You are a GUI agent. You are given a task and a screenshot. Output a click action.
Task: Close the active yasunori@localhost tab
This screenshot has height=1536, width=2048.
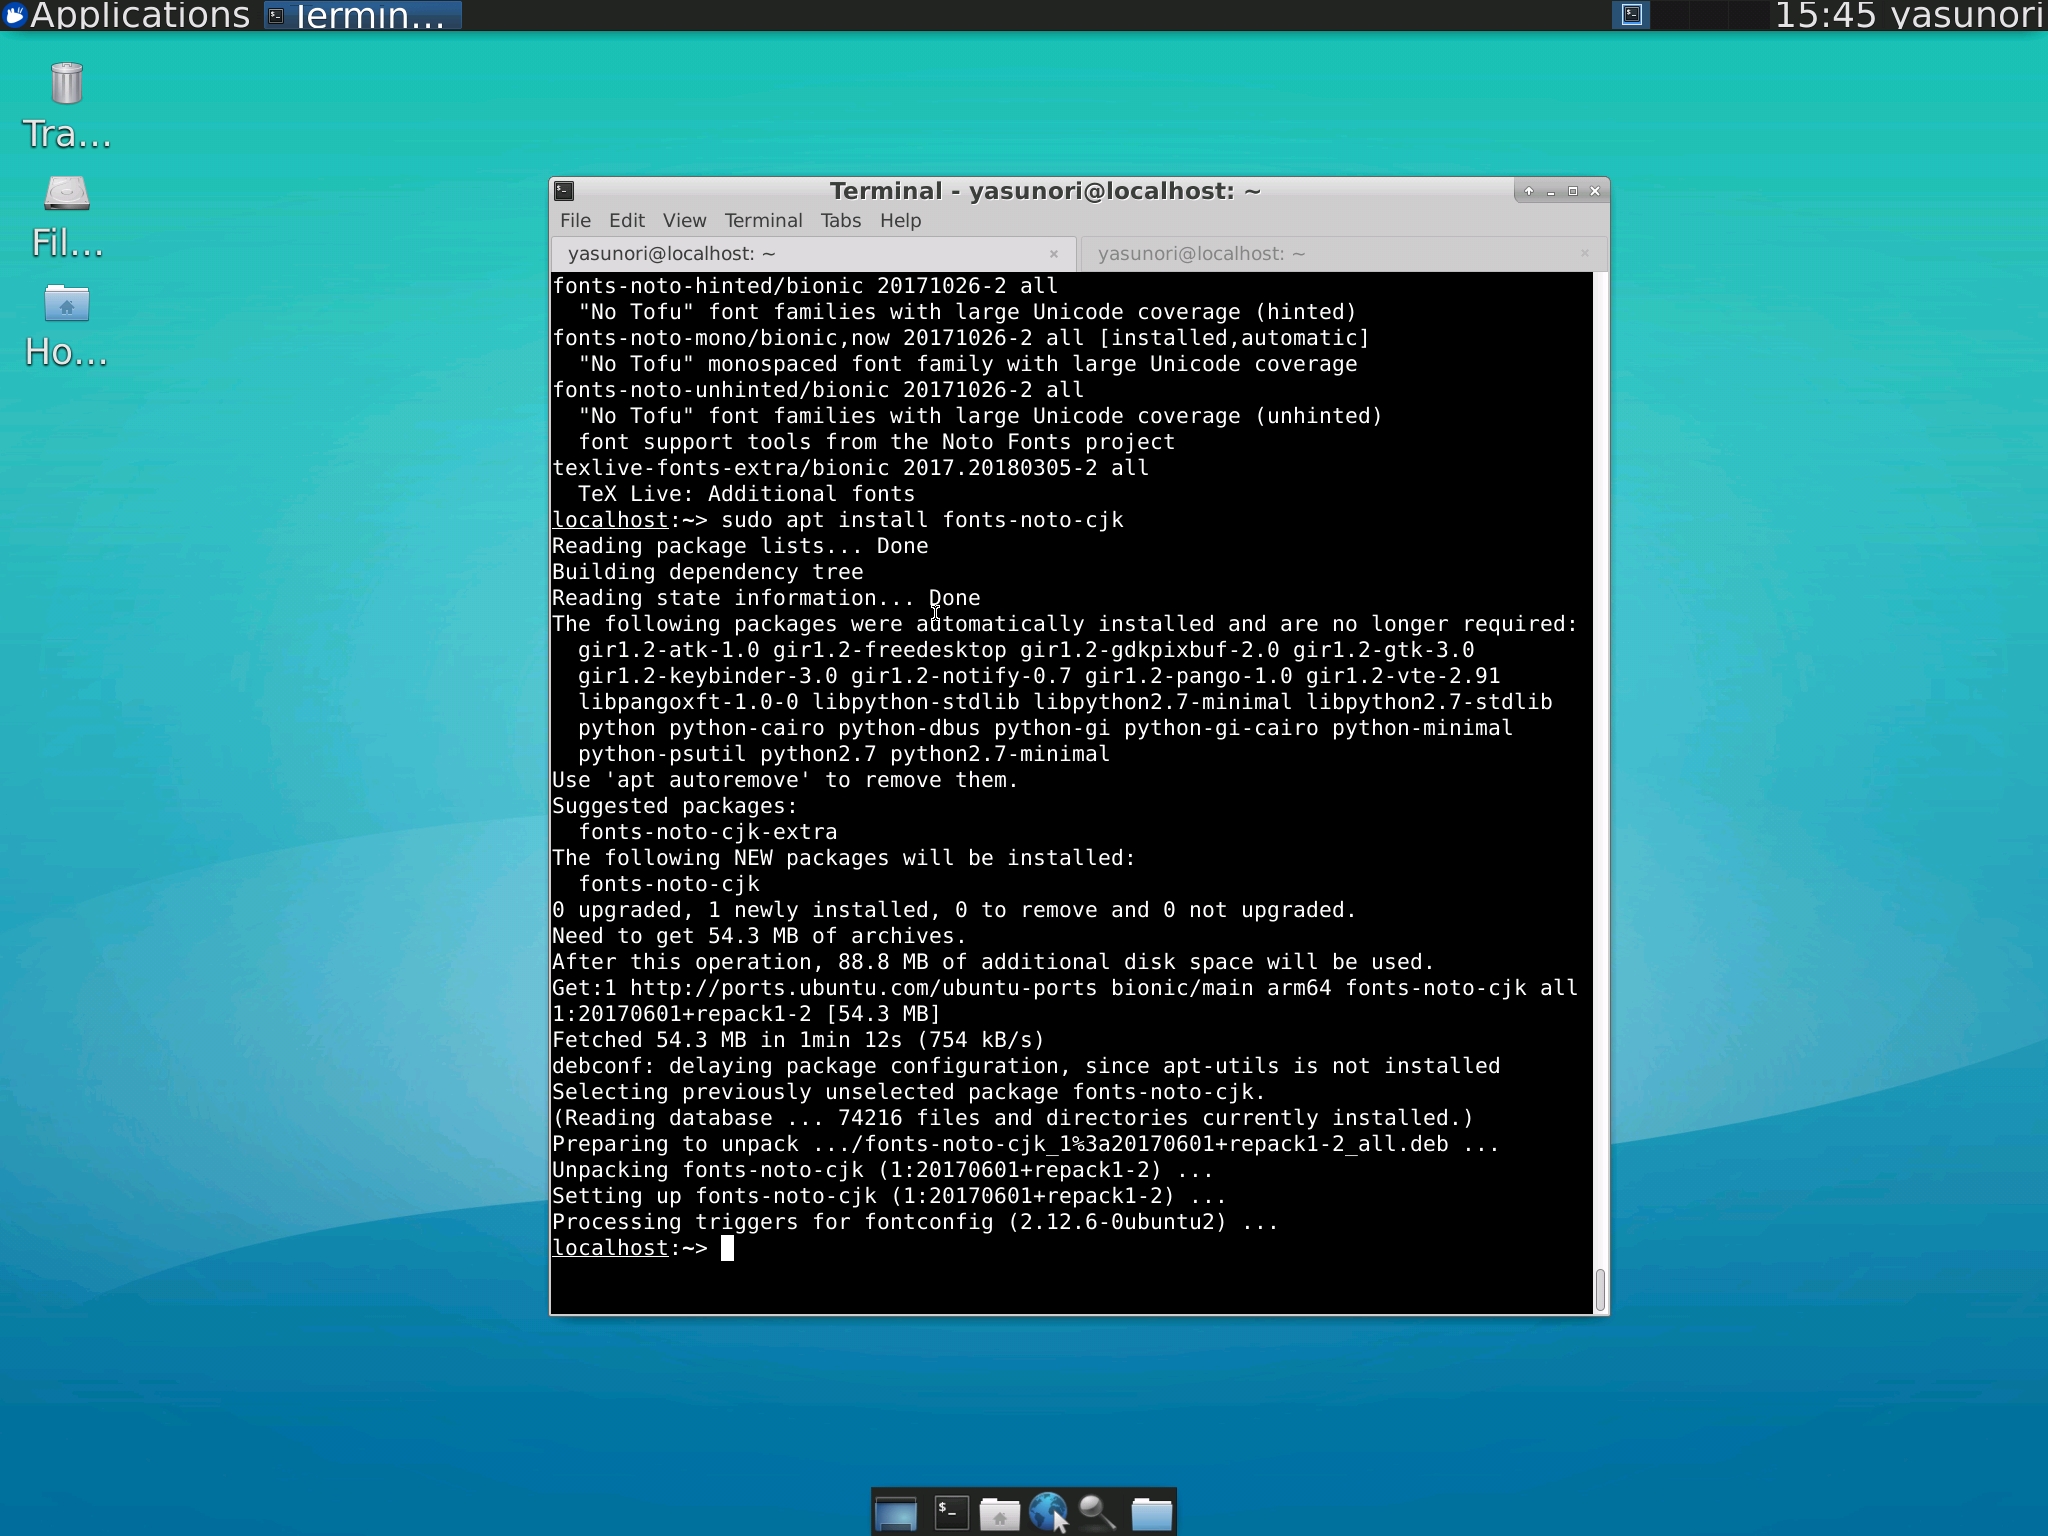click(1055, 255)
